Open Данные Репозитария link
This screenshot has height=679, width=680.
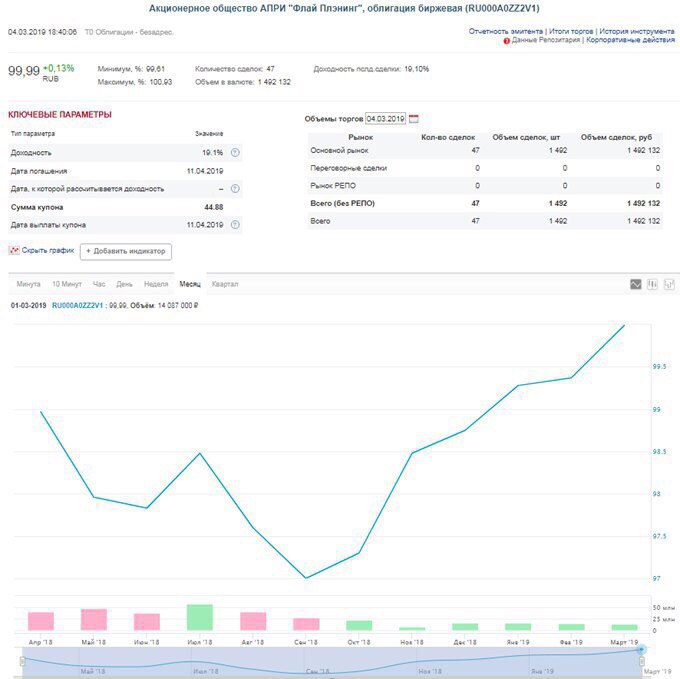(x=546, y=40)
